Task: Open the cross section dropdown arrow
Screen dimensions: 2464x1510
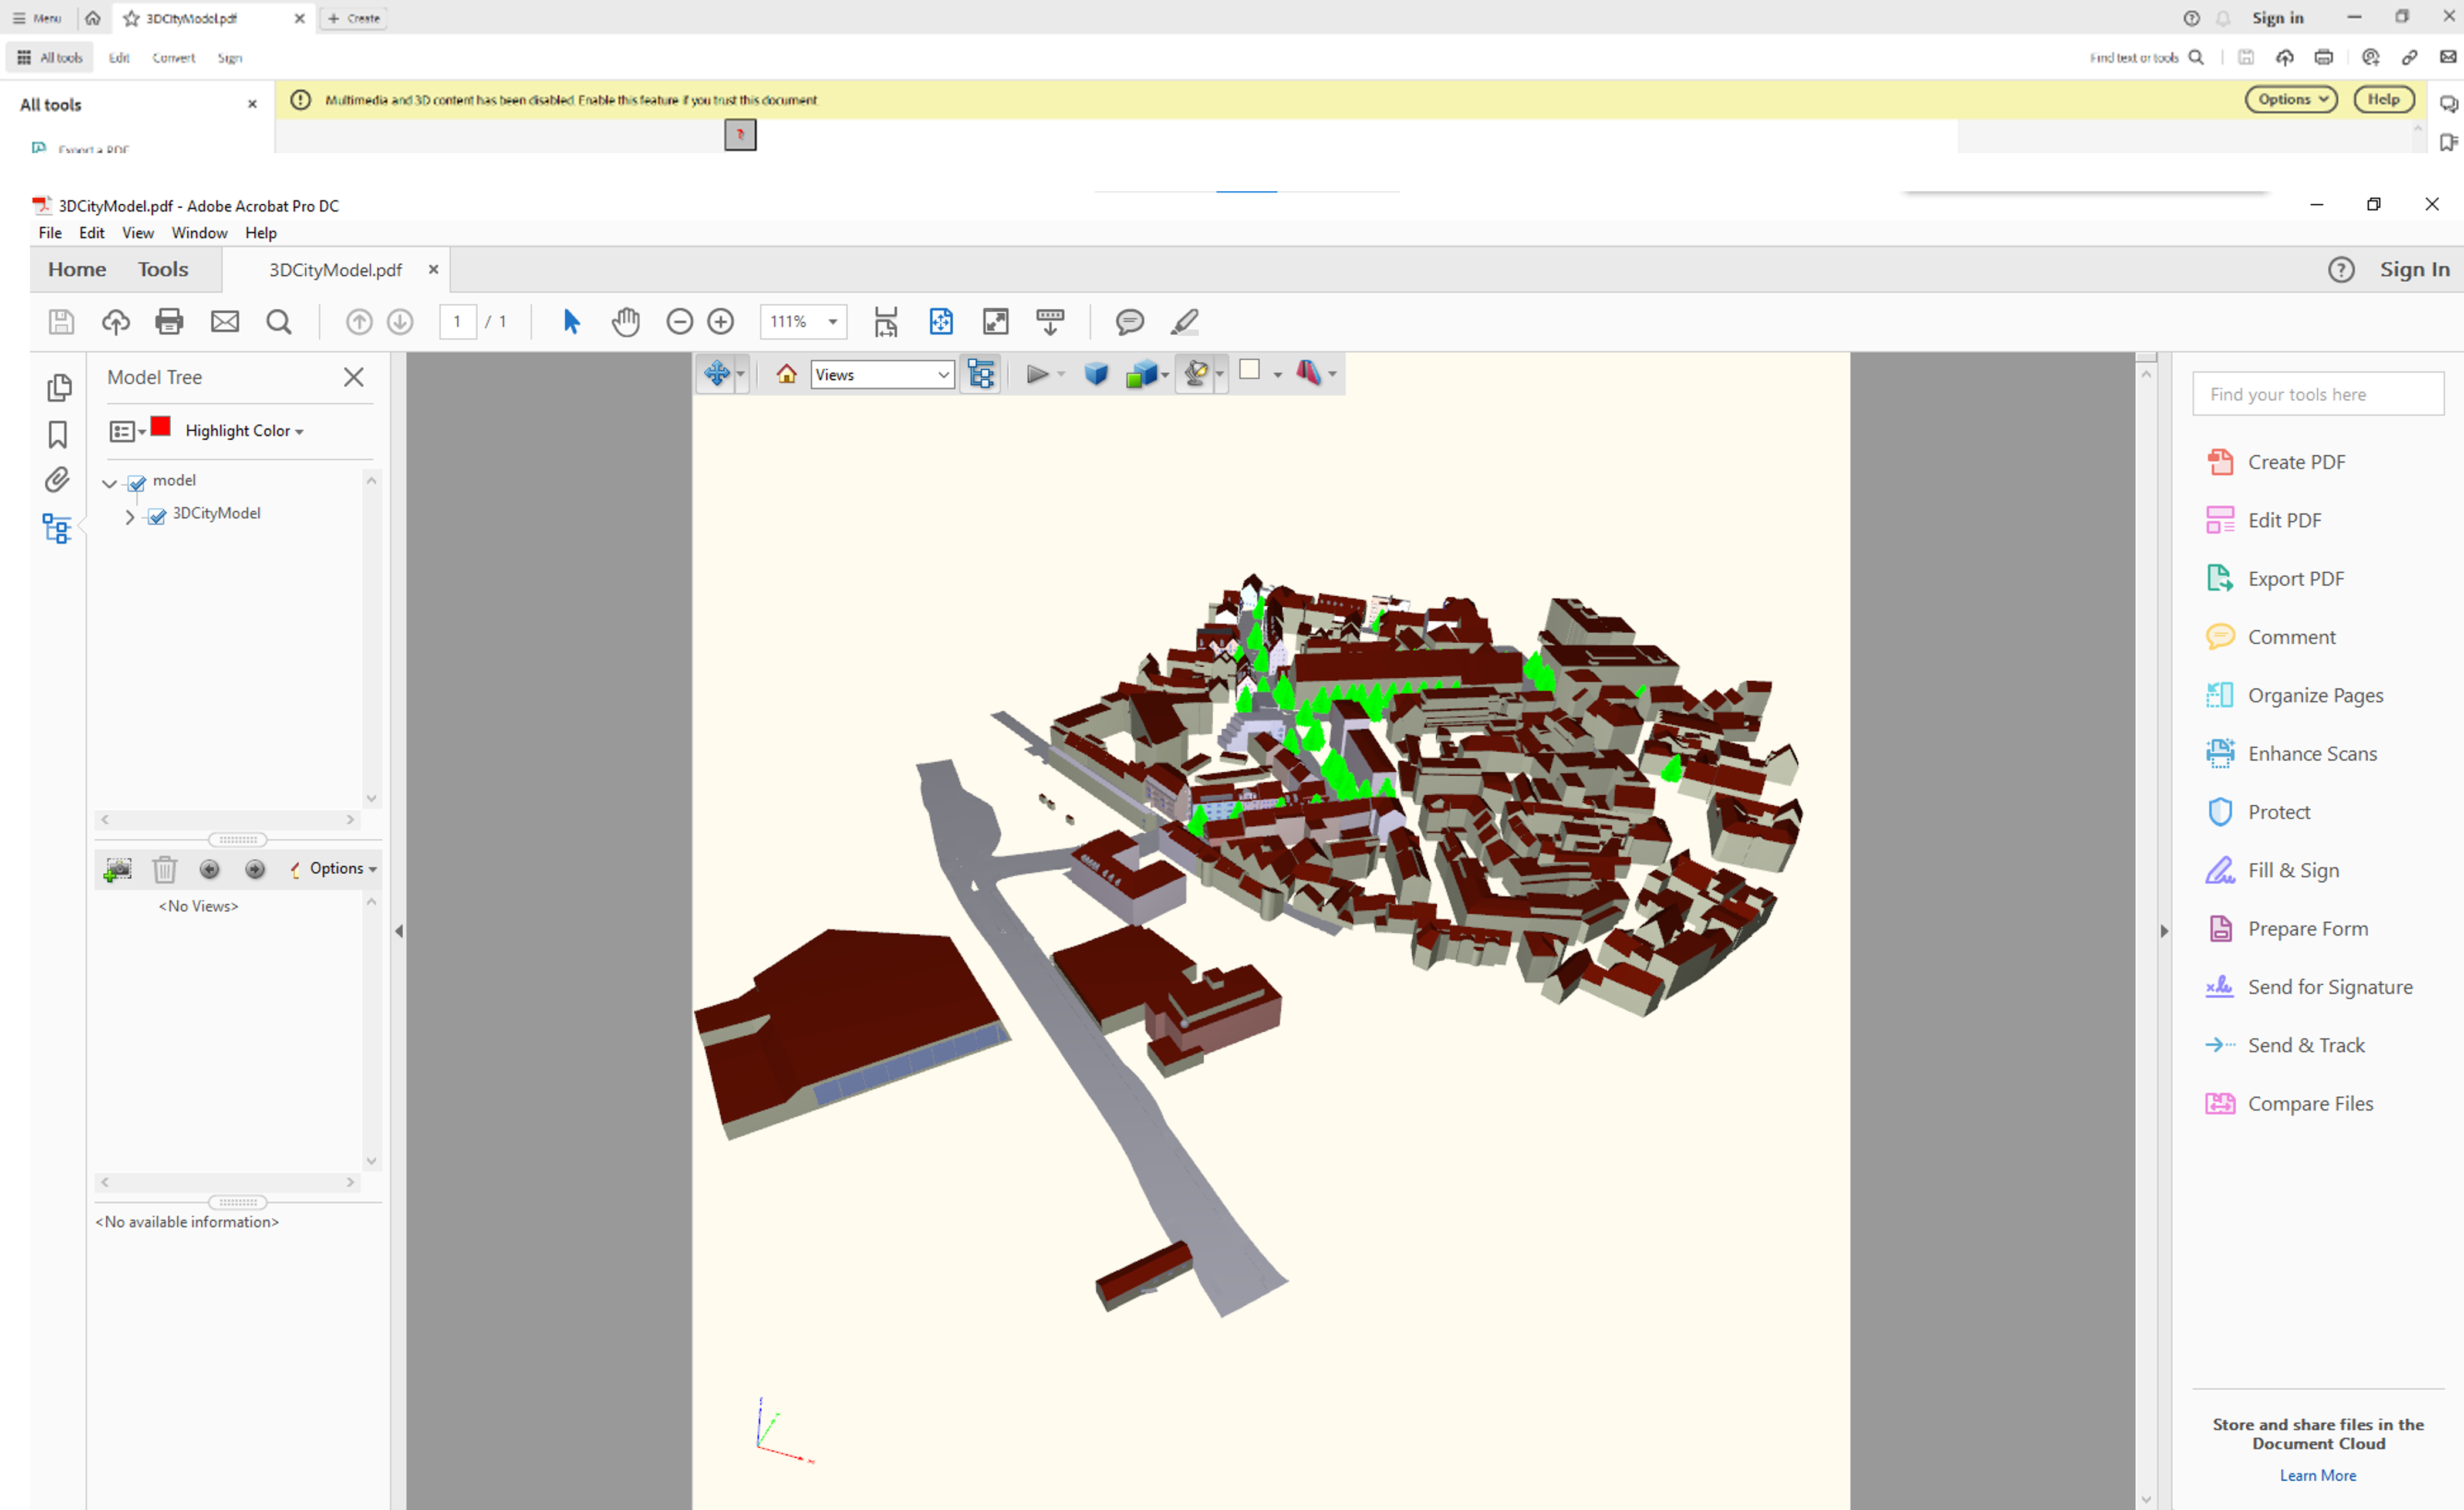Action: coord(1332,375)
